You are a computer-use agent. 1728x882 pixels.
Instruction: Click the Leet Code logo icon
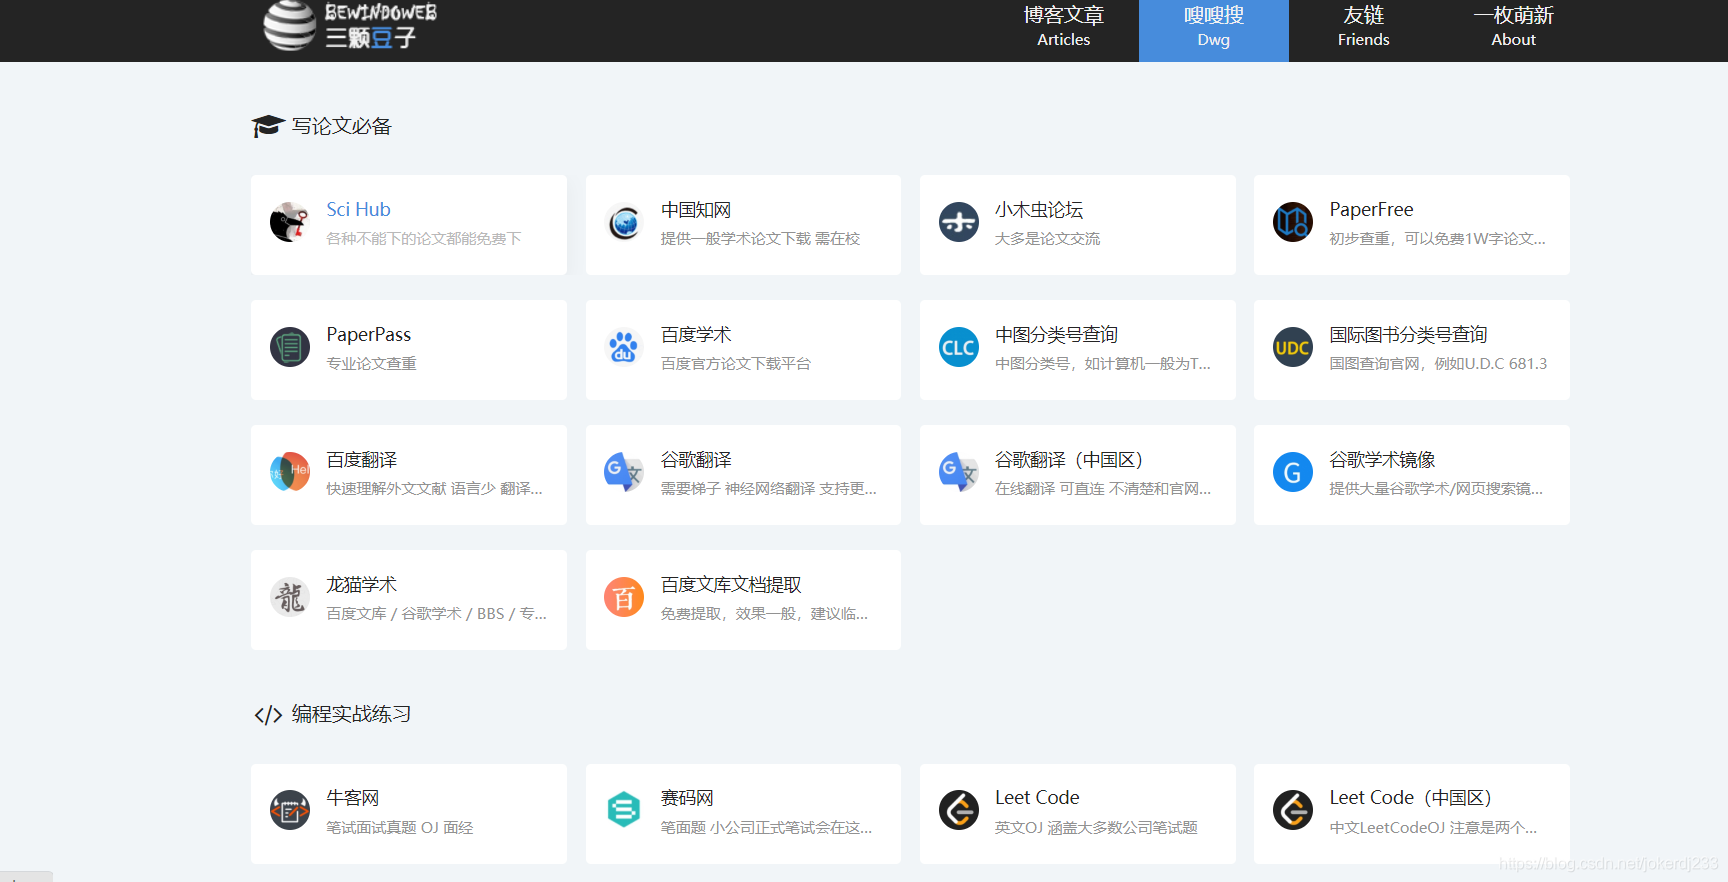[x=959, y=810]
